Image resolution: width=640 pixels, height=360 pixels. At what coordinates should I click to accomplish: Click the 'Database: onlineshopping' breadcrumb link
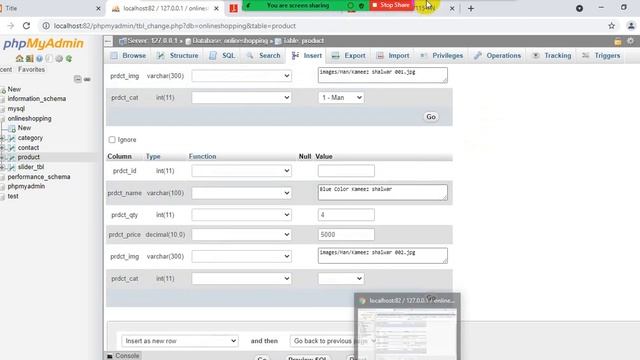pyautogui.click(x=230, y=41)
